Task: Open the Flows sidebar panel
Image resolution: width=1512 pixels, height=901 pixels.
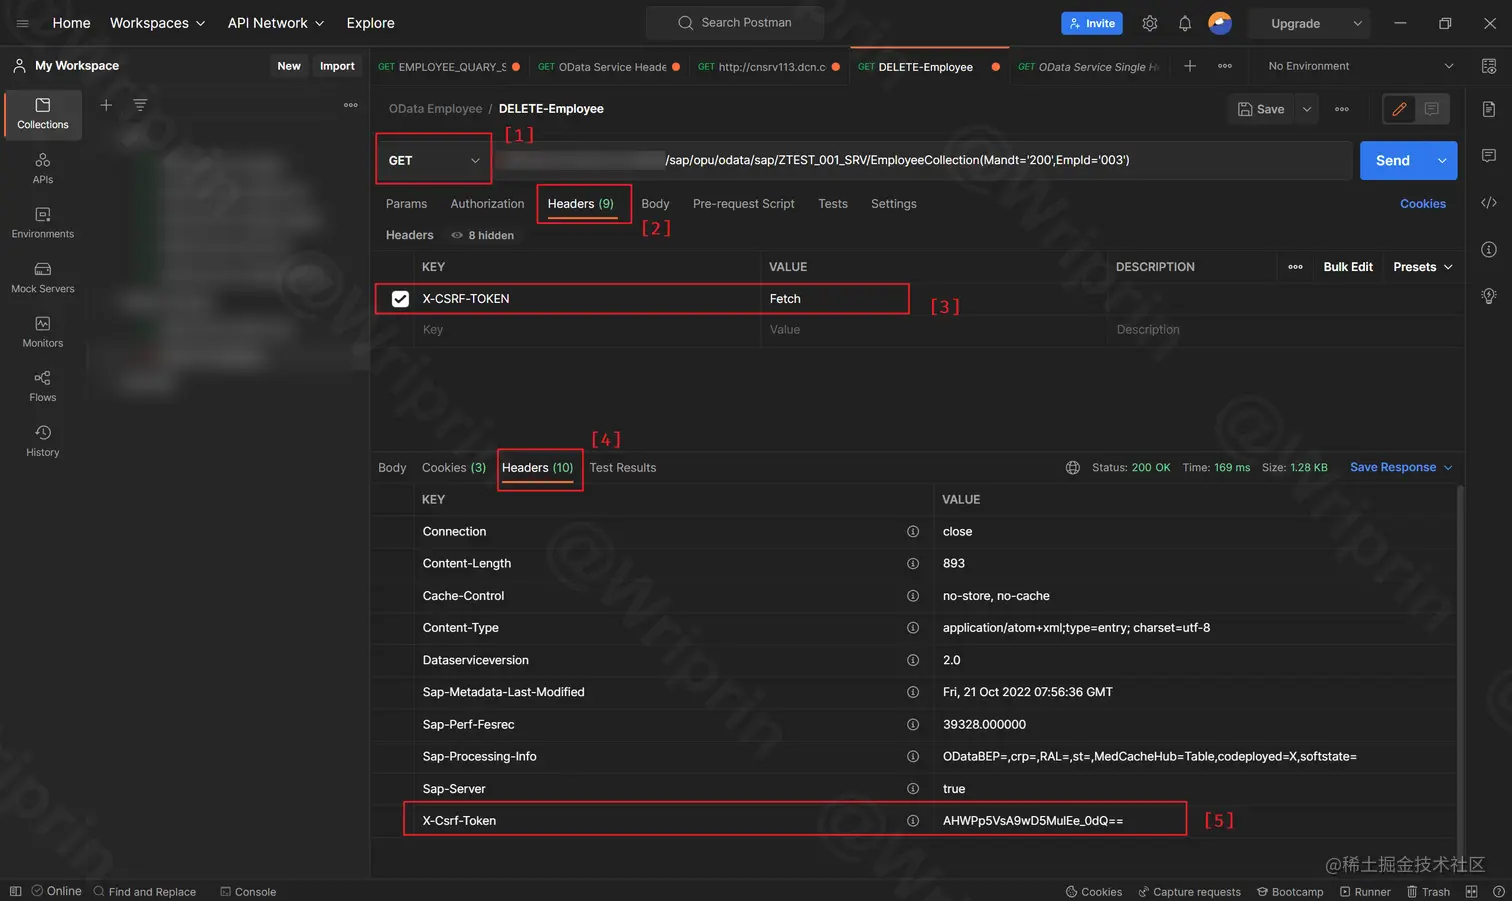Action: [43, 386]
